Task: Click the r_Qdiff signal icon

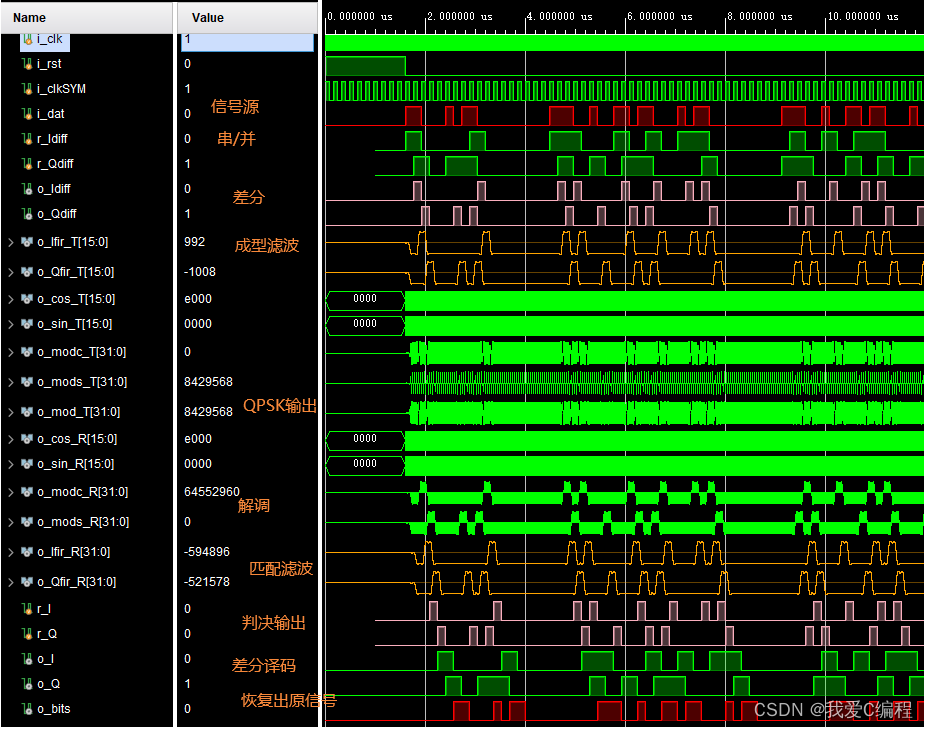Action: (27, 164)
